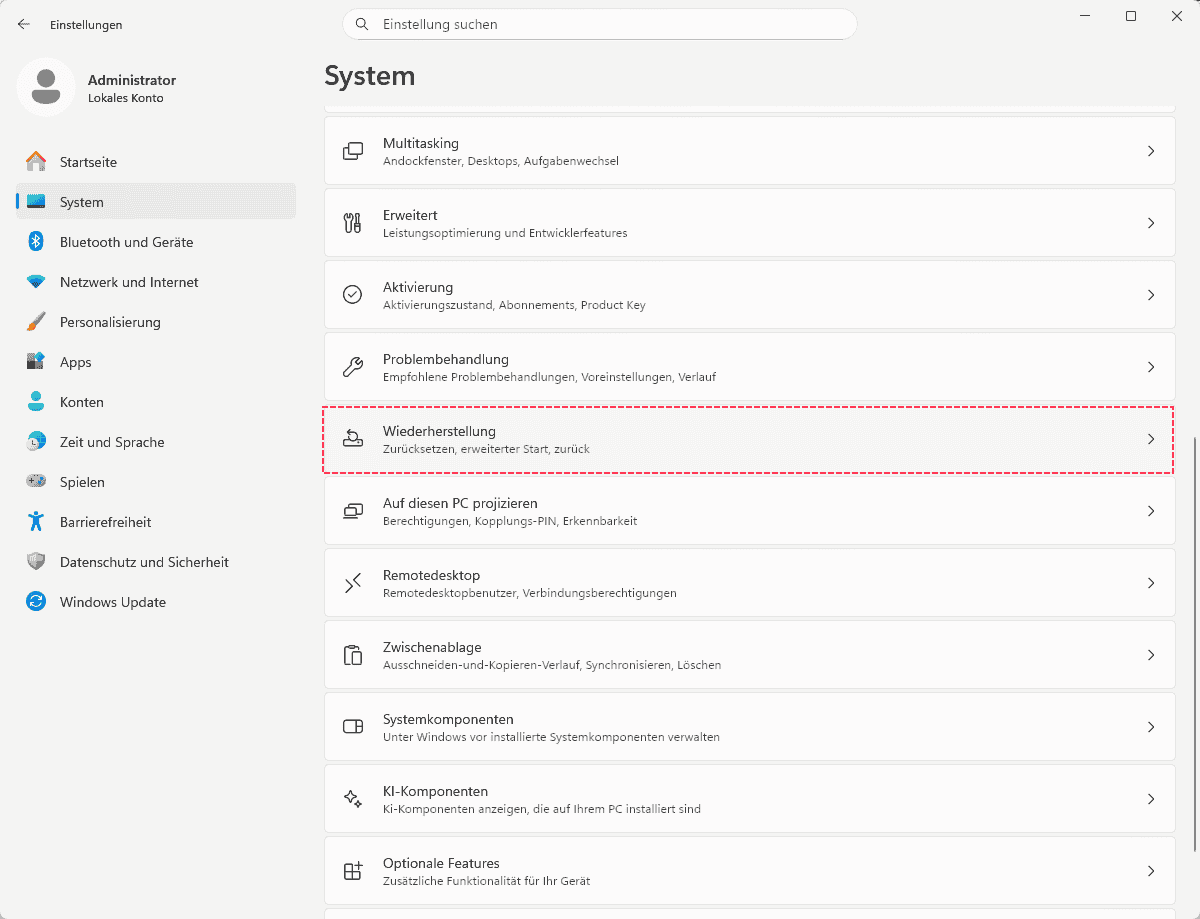Screen dimensions: 1200x919
Task: Open Optionale Features via its chevron arrow
Action: click(x=1151, y=871)
